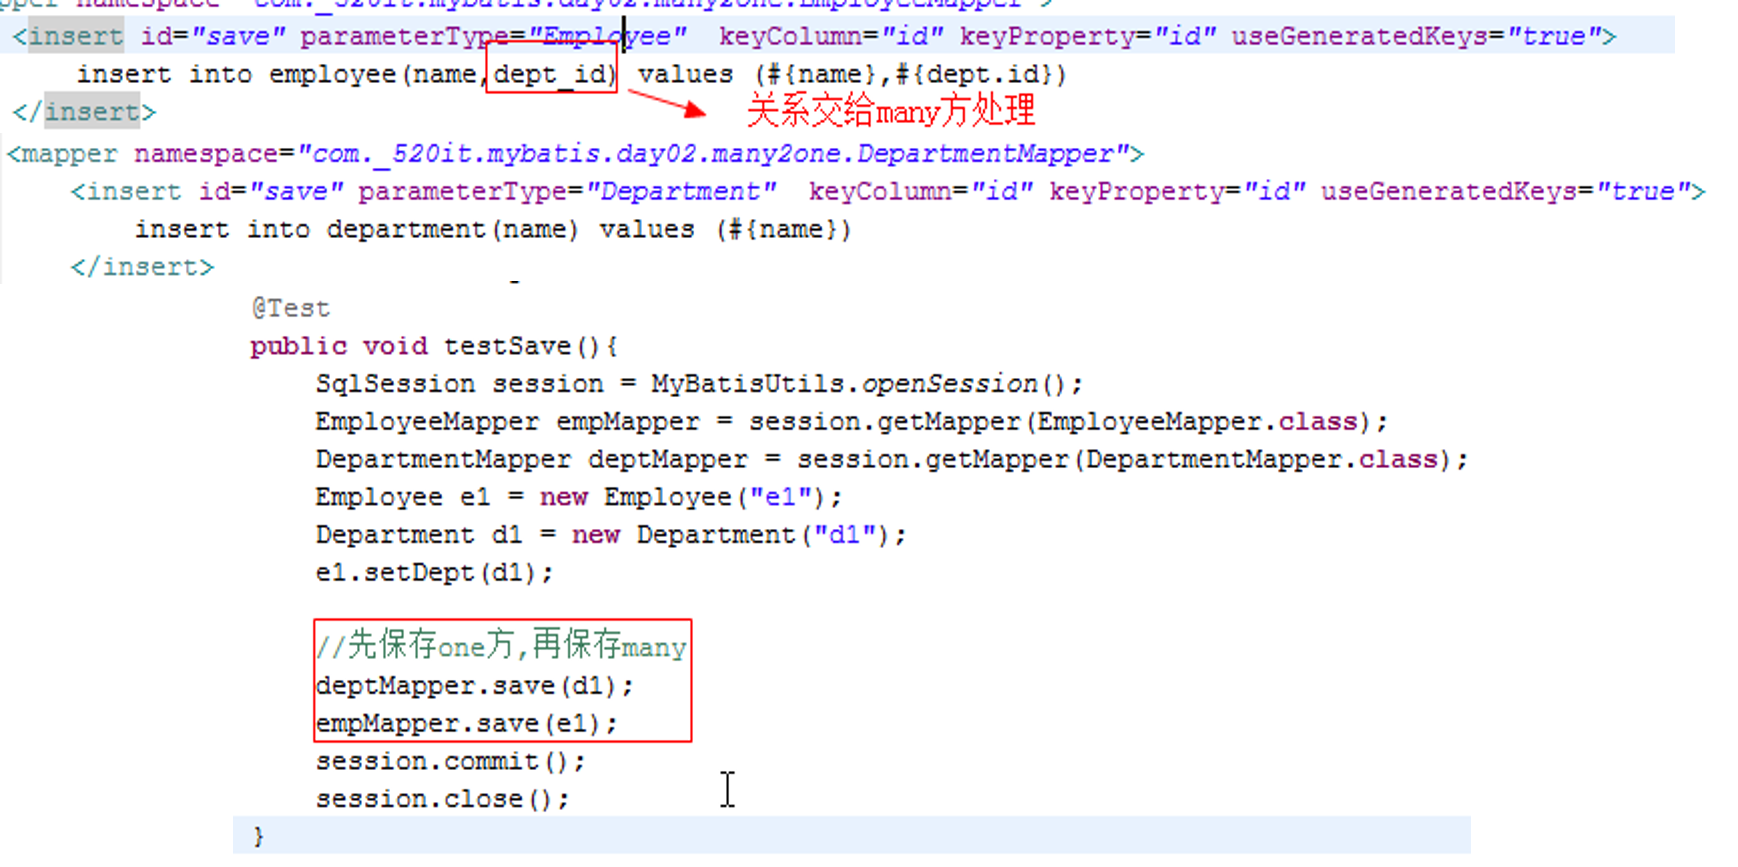Click the e1.setDept(d1) line
The height and width of the screenshot is (867, 1738).
(433, 573)
